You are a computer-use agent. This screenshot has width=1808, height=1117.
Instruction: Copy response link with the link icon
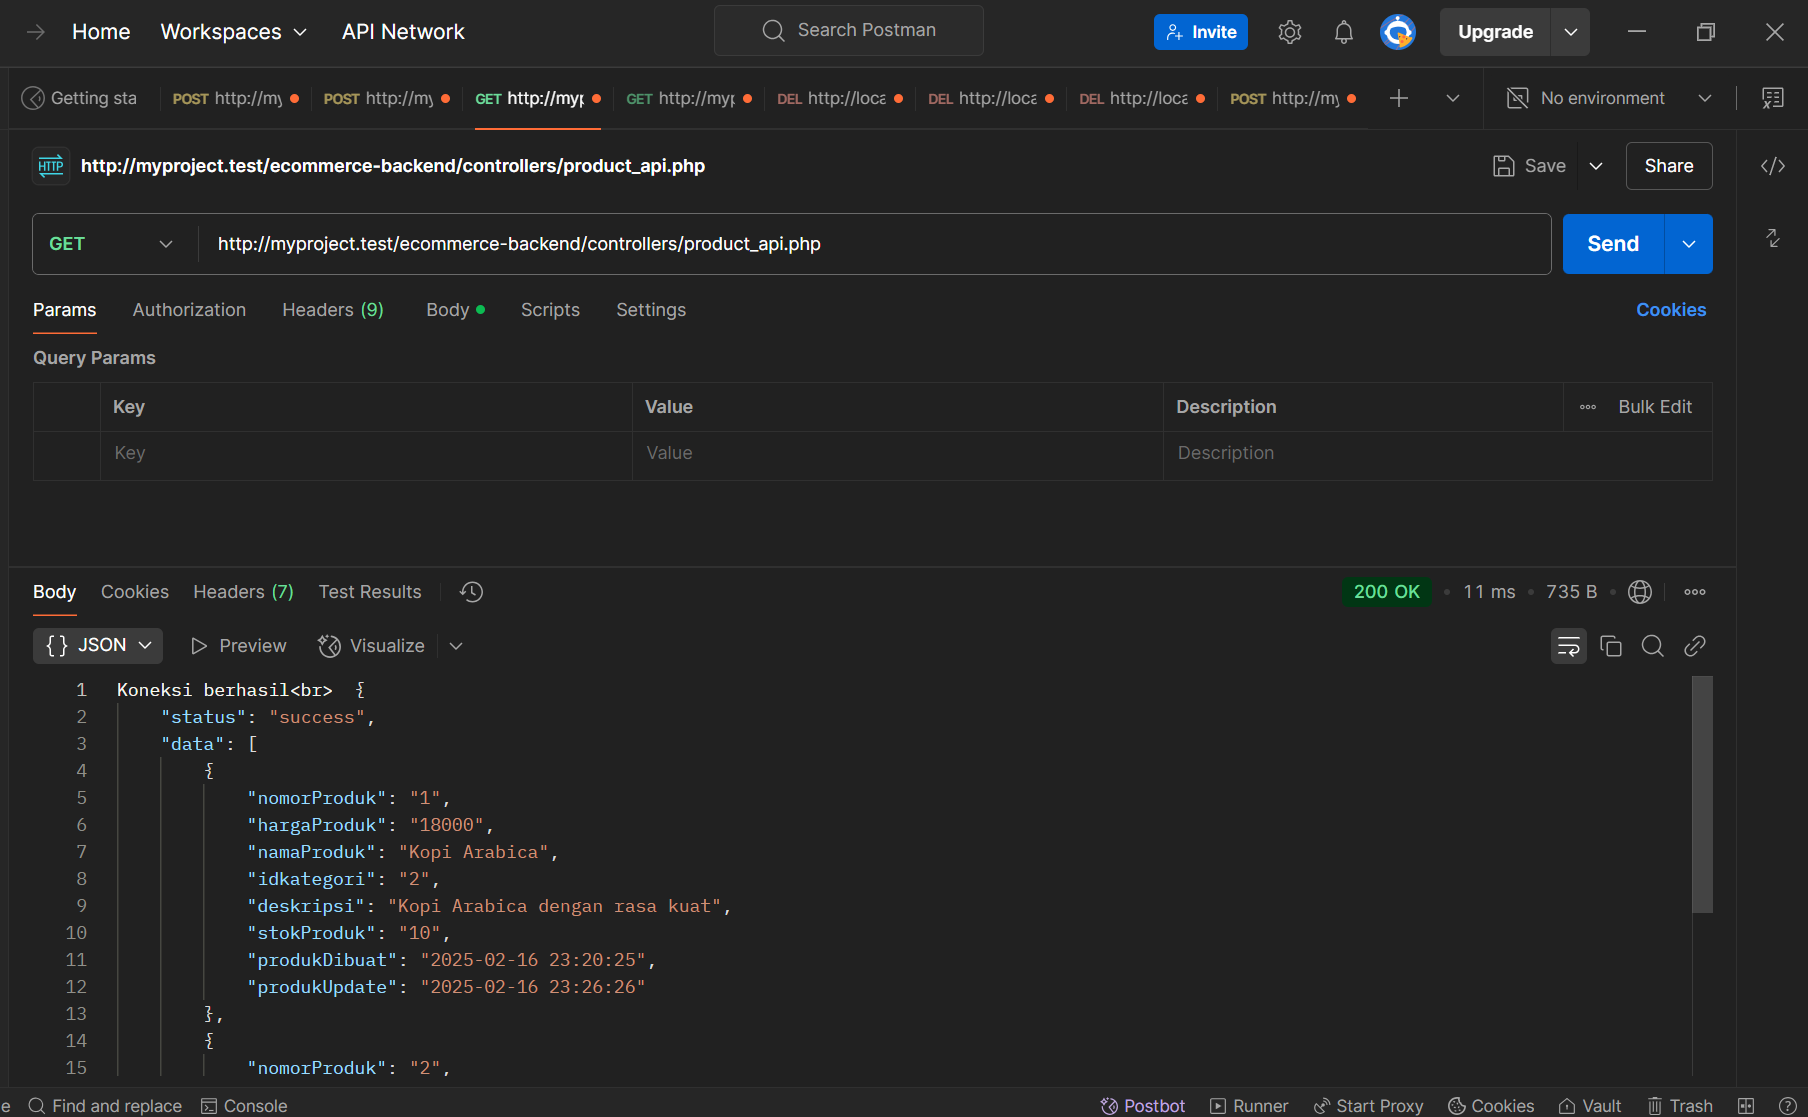1694,646
